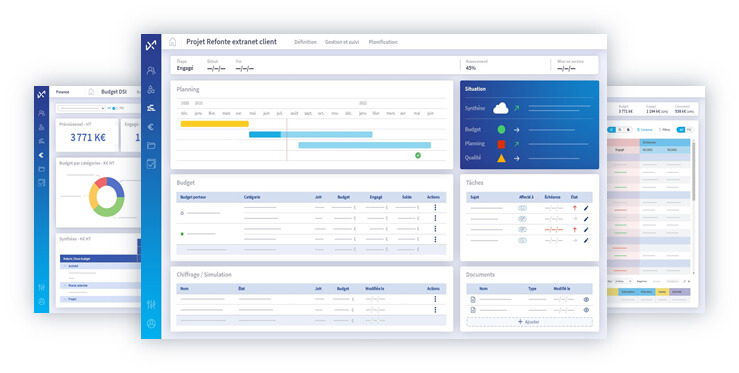739x373 pixels.
Task: Open the checklist icon in project window sidebar
Action: coord(151,164)
